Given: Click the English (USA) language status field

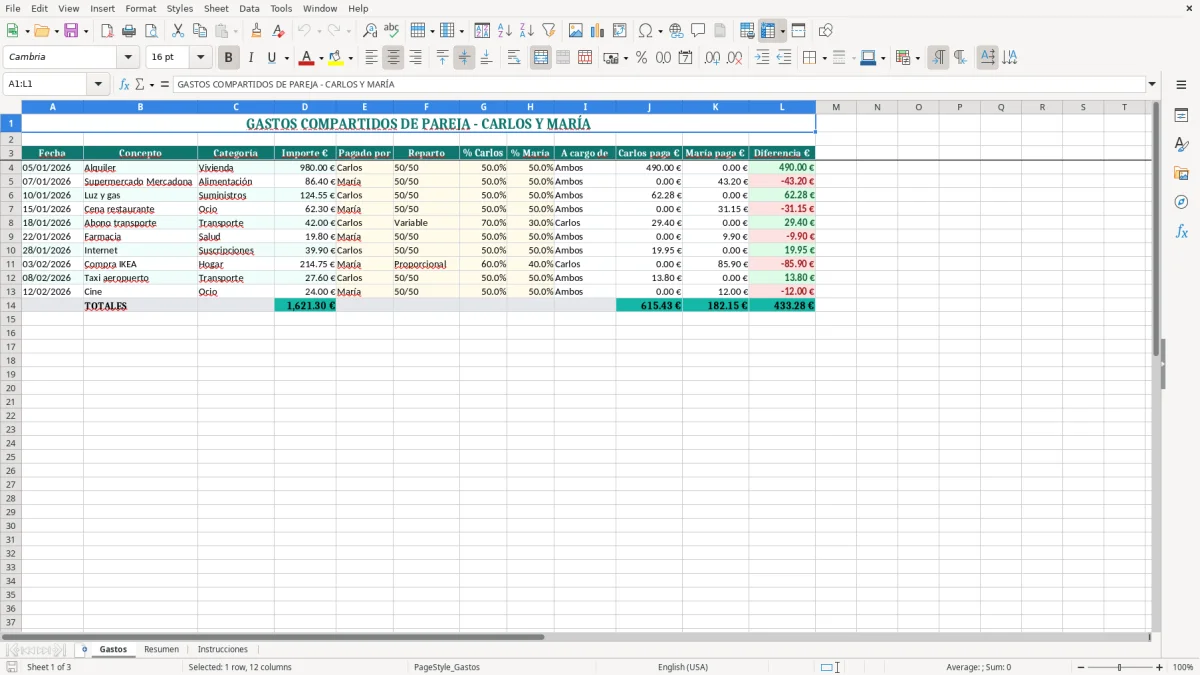Looking at the screenshot, I should pyautogui.click(x=683, y=667).
